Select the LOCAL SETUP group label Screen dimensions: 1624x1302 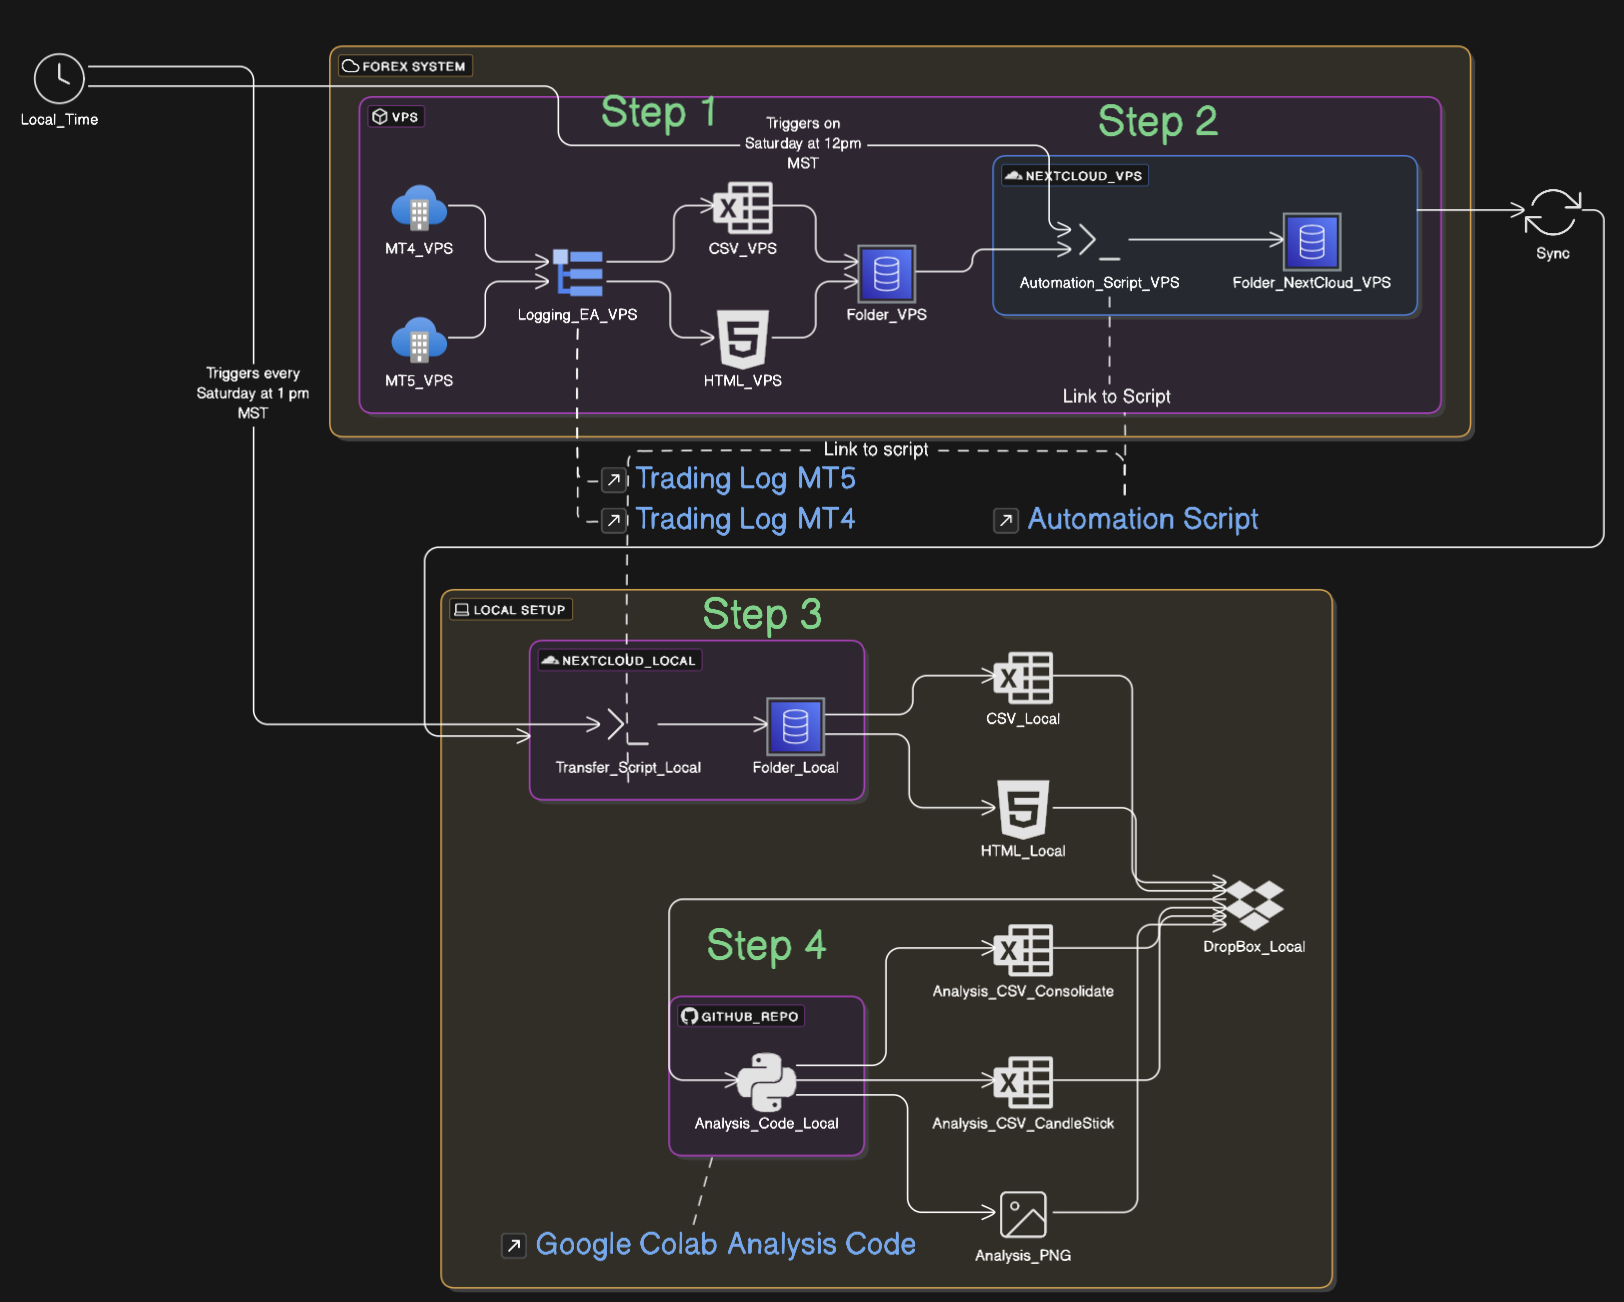(511, 609)
